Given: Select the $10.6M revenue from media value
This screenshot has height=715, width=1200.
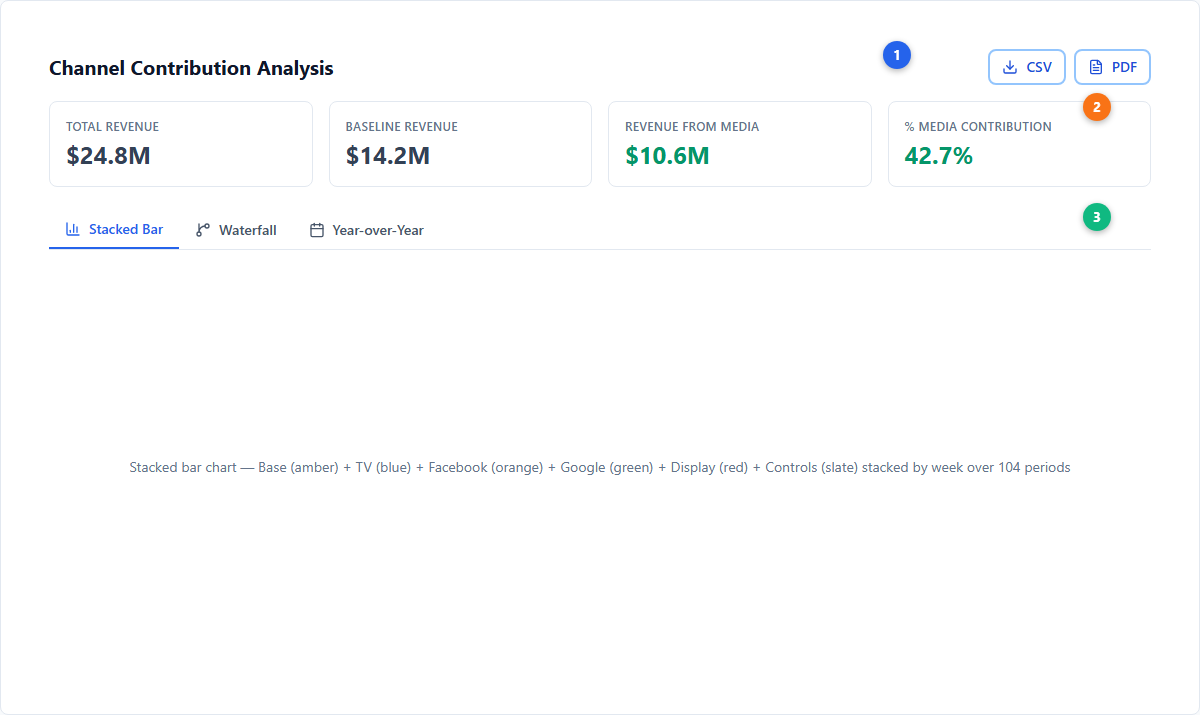Looking at the screenshot, I should [667, 155].
